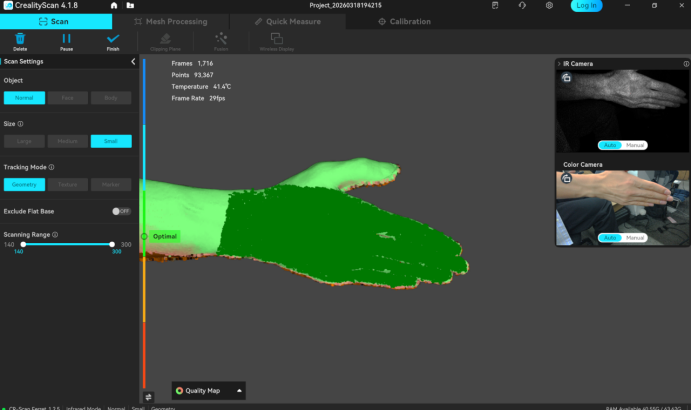This screenshot has width=692, height=410.
Task: Select the Geometry tracking mode
Action: (x=24, y=184)
